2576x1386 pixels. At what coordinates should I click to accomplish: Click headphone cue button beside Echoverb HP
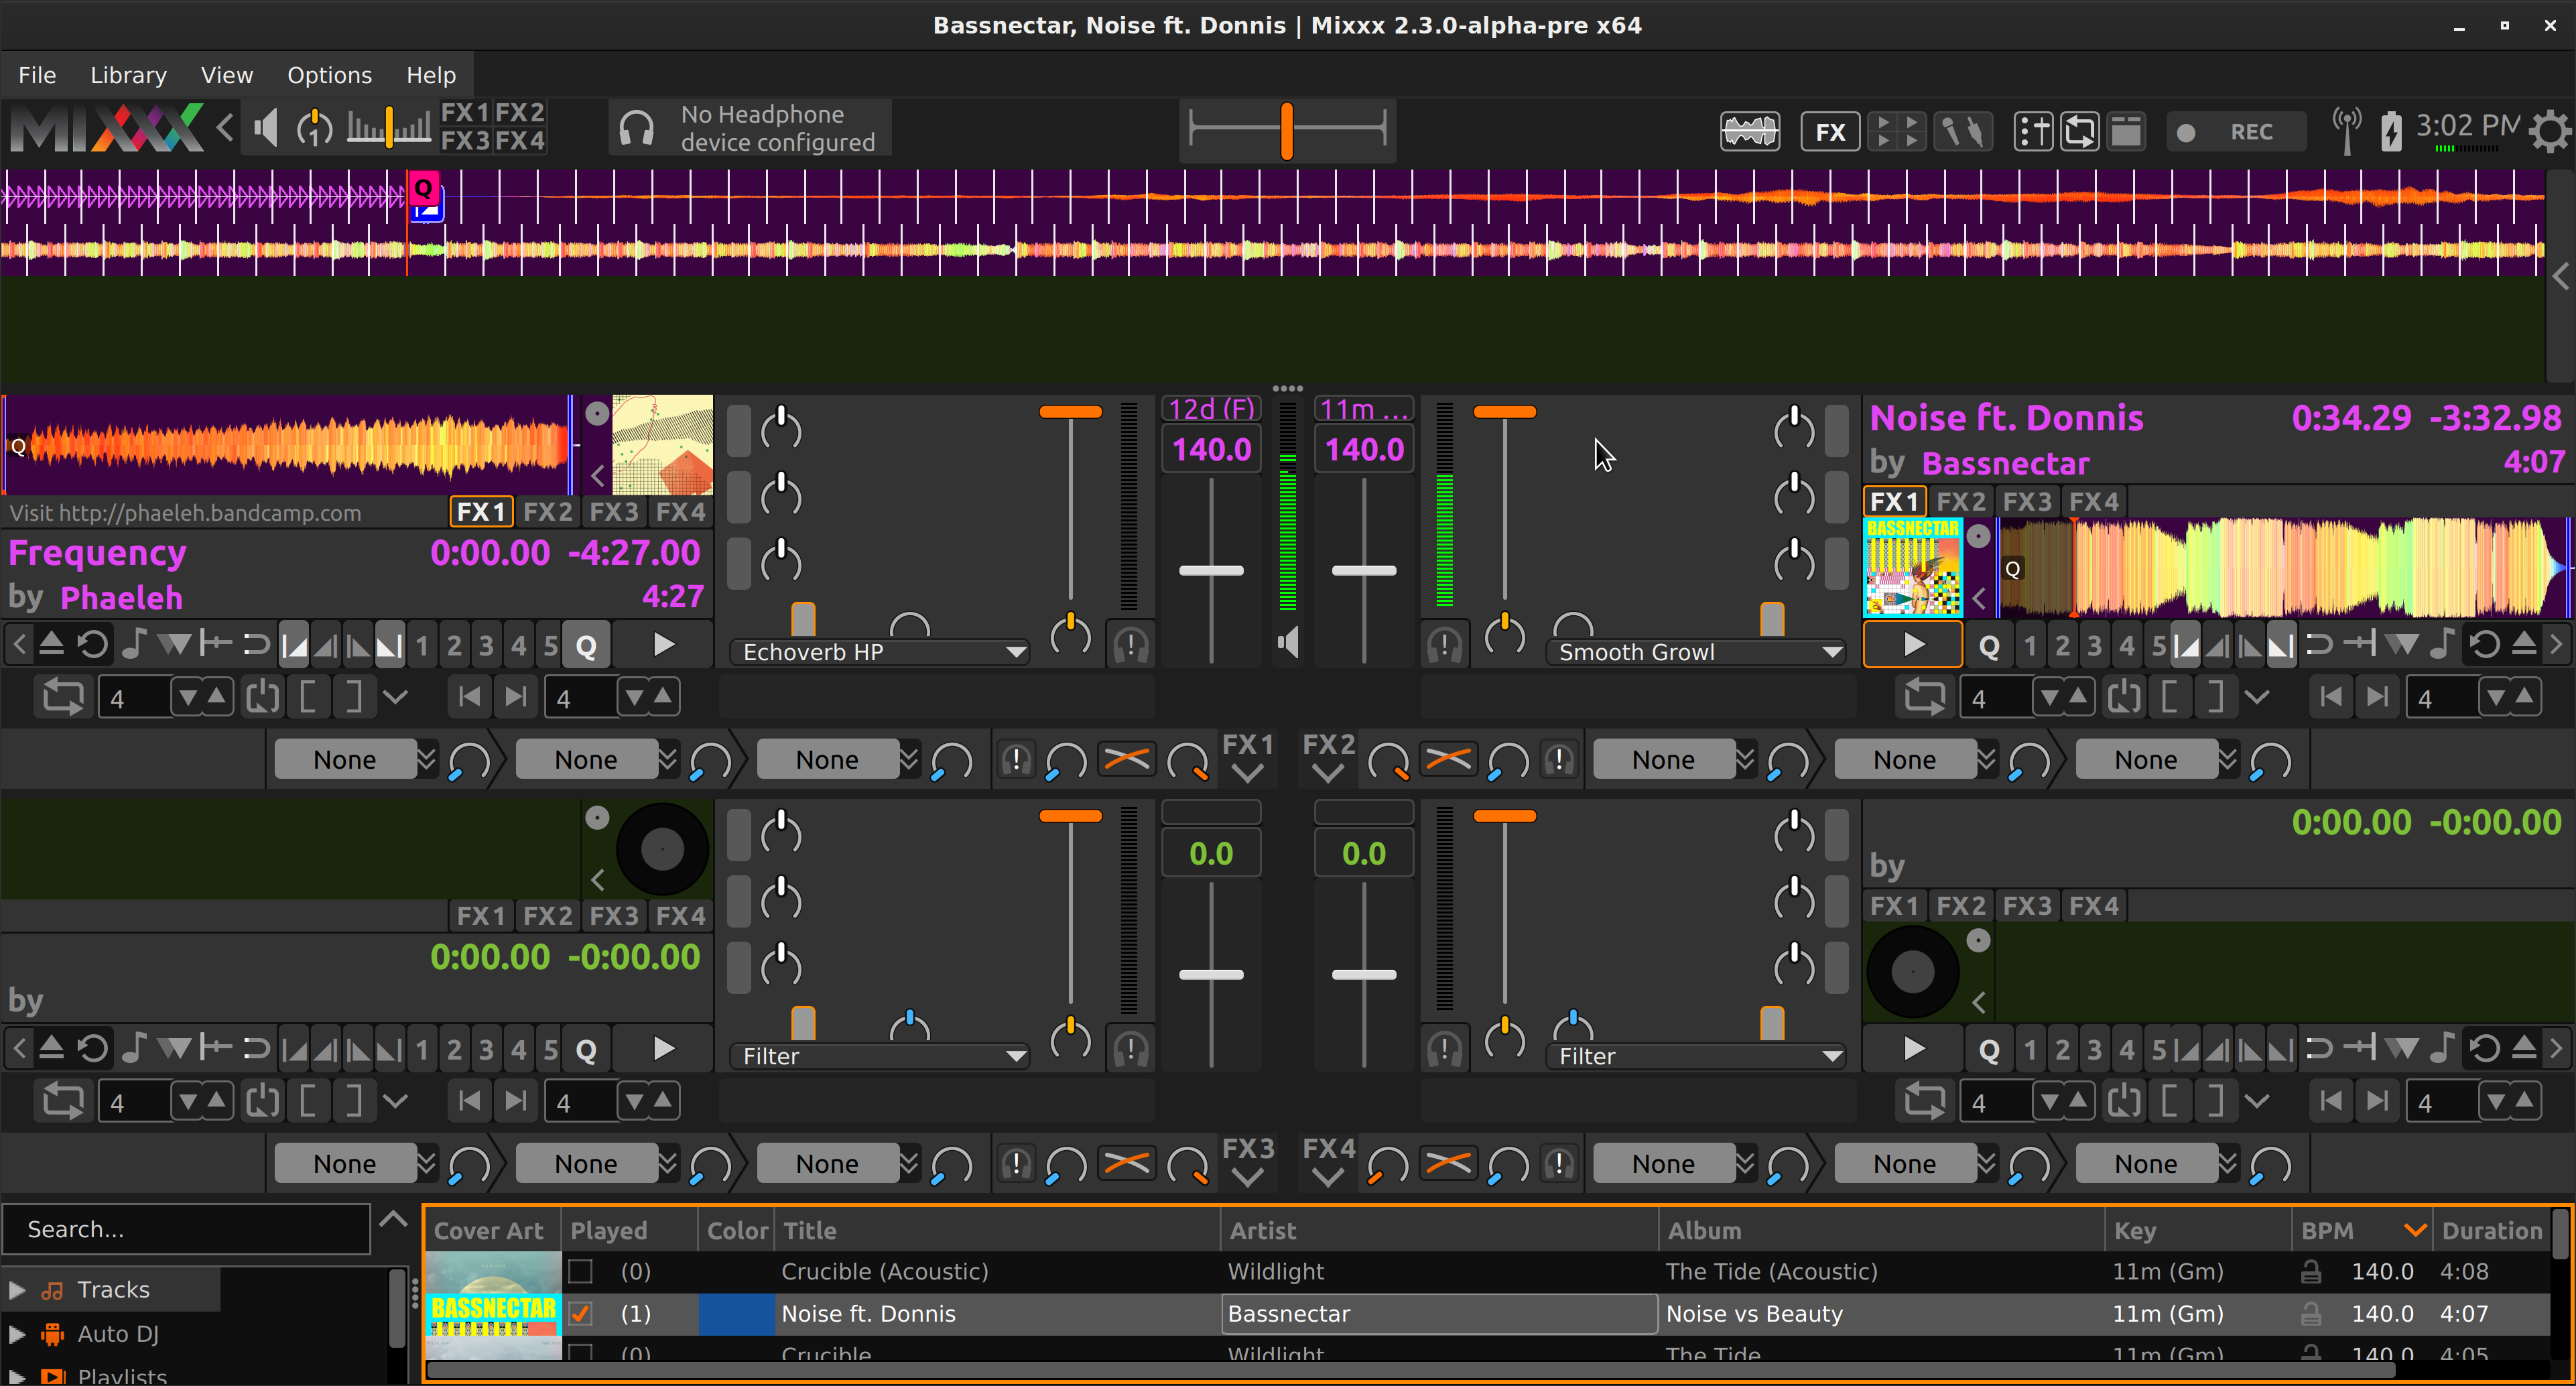[1130, 645]
